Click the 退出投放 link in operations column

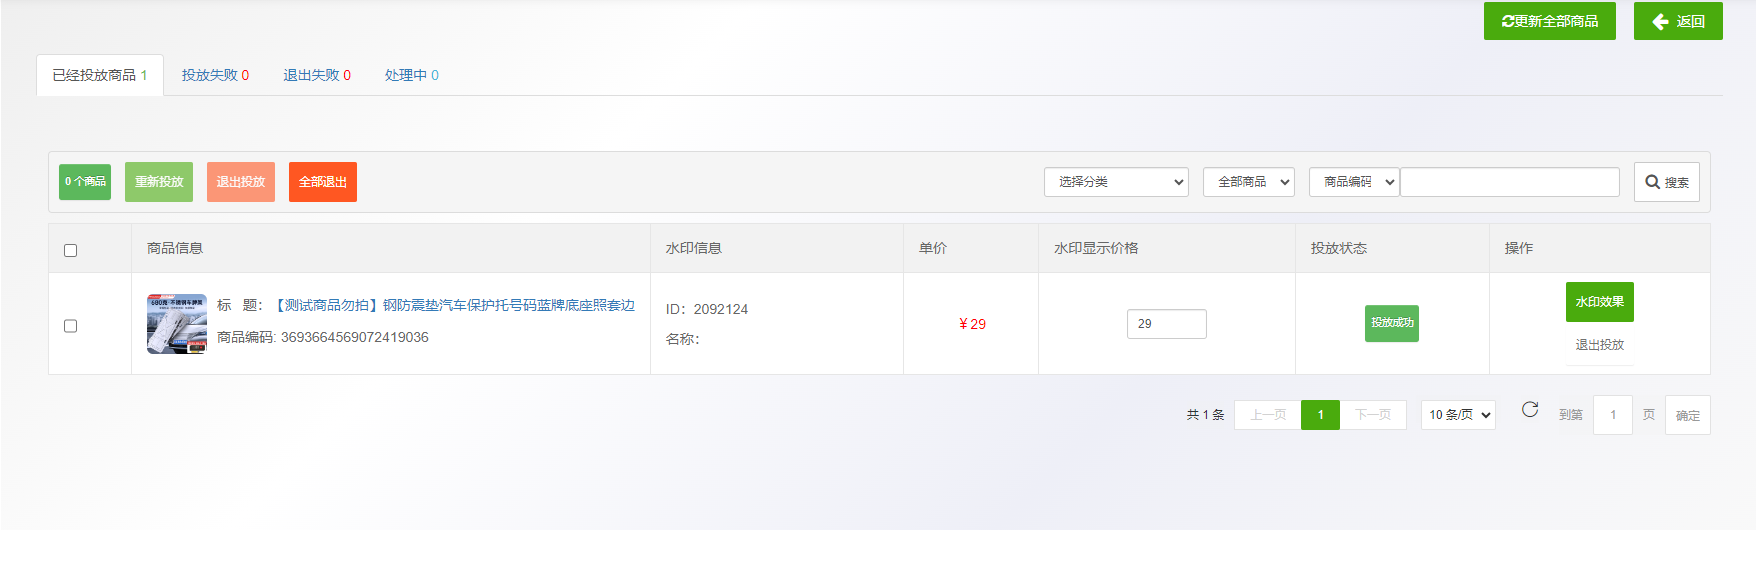pos(1599,345)
